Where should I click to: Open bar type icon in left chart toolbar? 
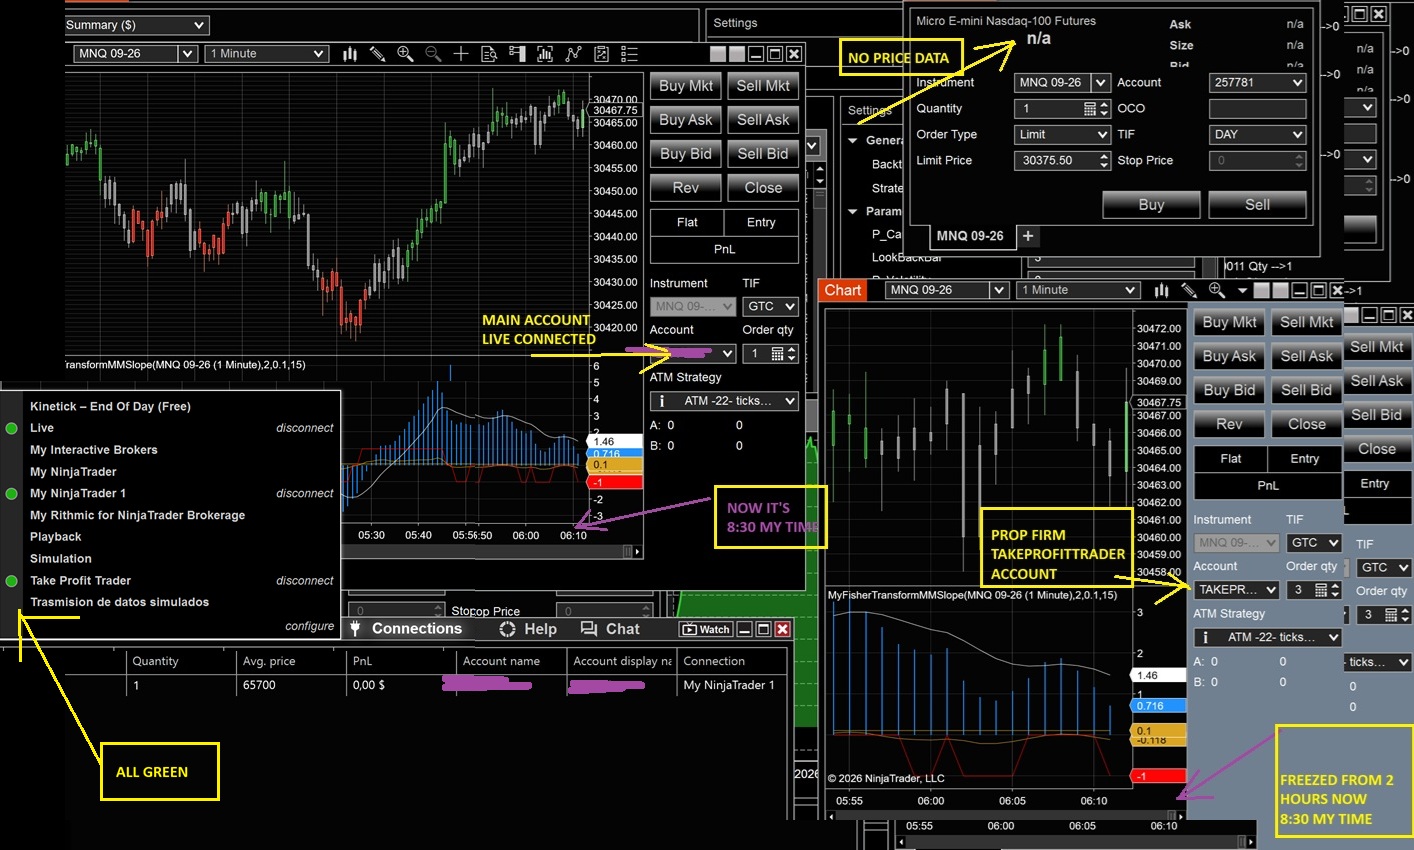[350, 54]
